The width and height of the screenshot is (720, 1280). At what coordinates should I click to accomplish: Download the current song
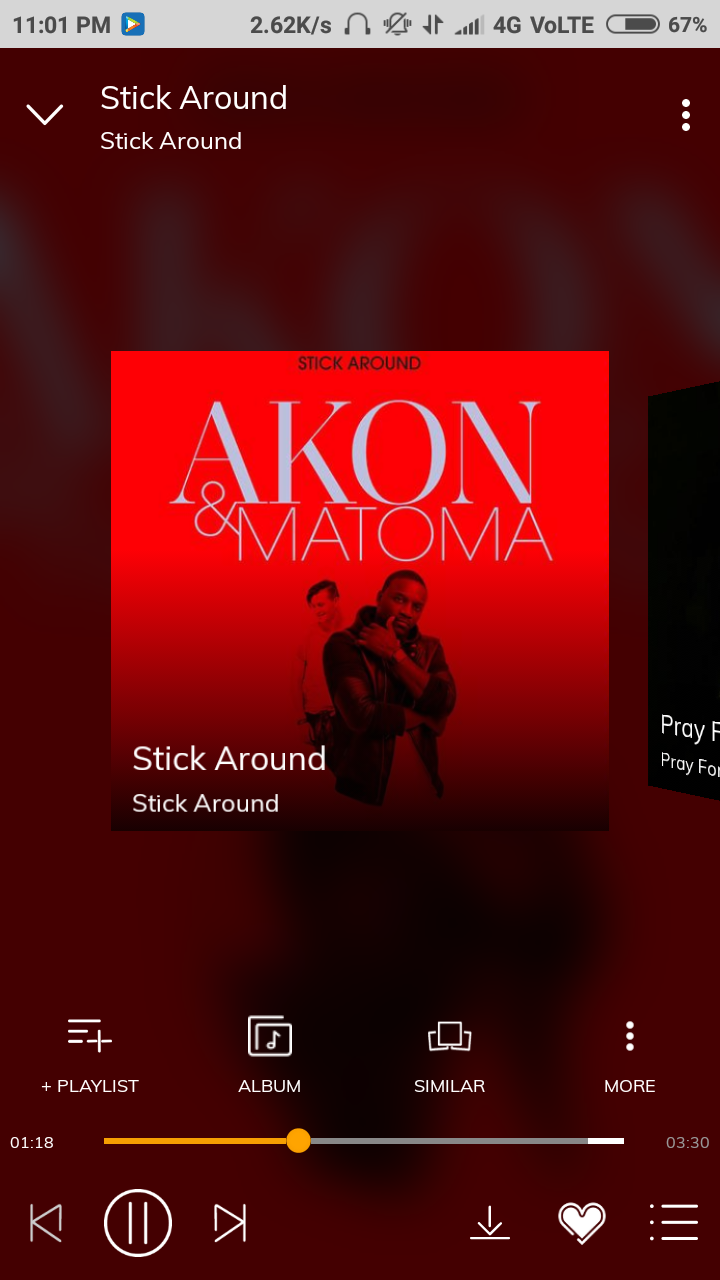pos(490,1223)
